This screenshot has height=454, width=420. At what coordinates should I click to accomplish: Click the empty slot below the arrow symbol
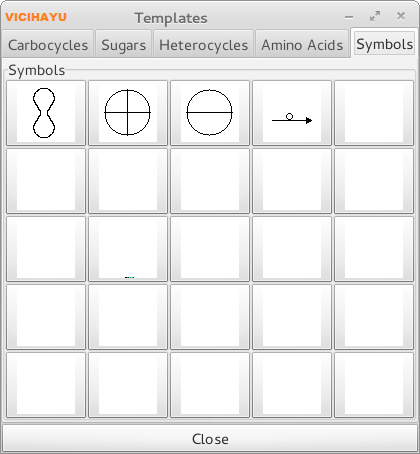coord(292,181)
